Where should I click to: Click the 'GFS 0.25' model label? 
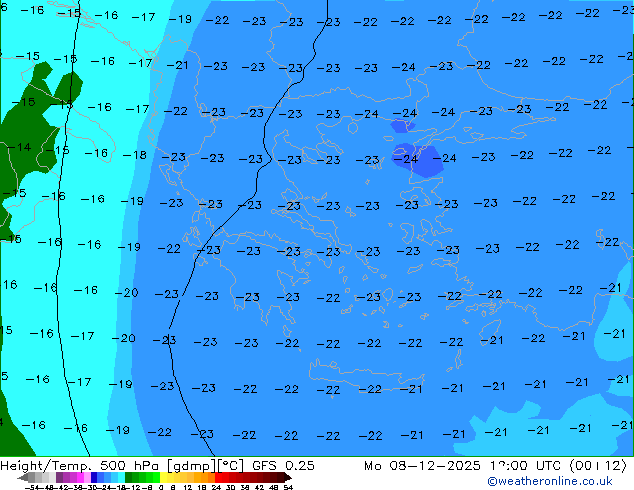[x=283, y=466]
